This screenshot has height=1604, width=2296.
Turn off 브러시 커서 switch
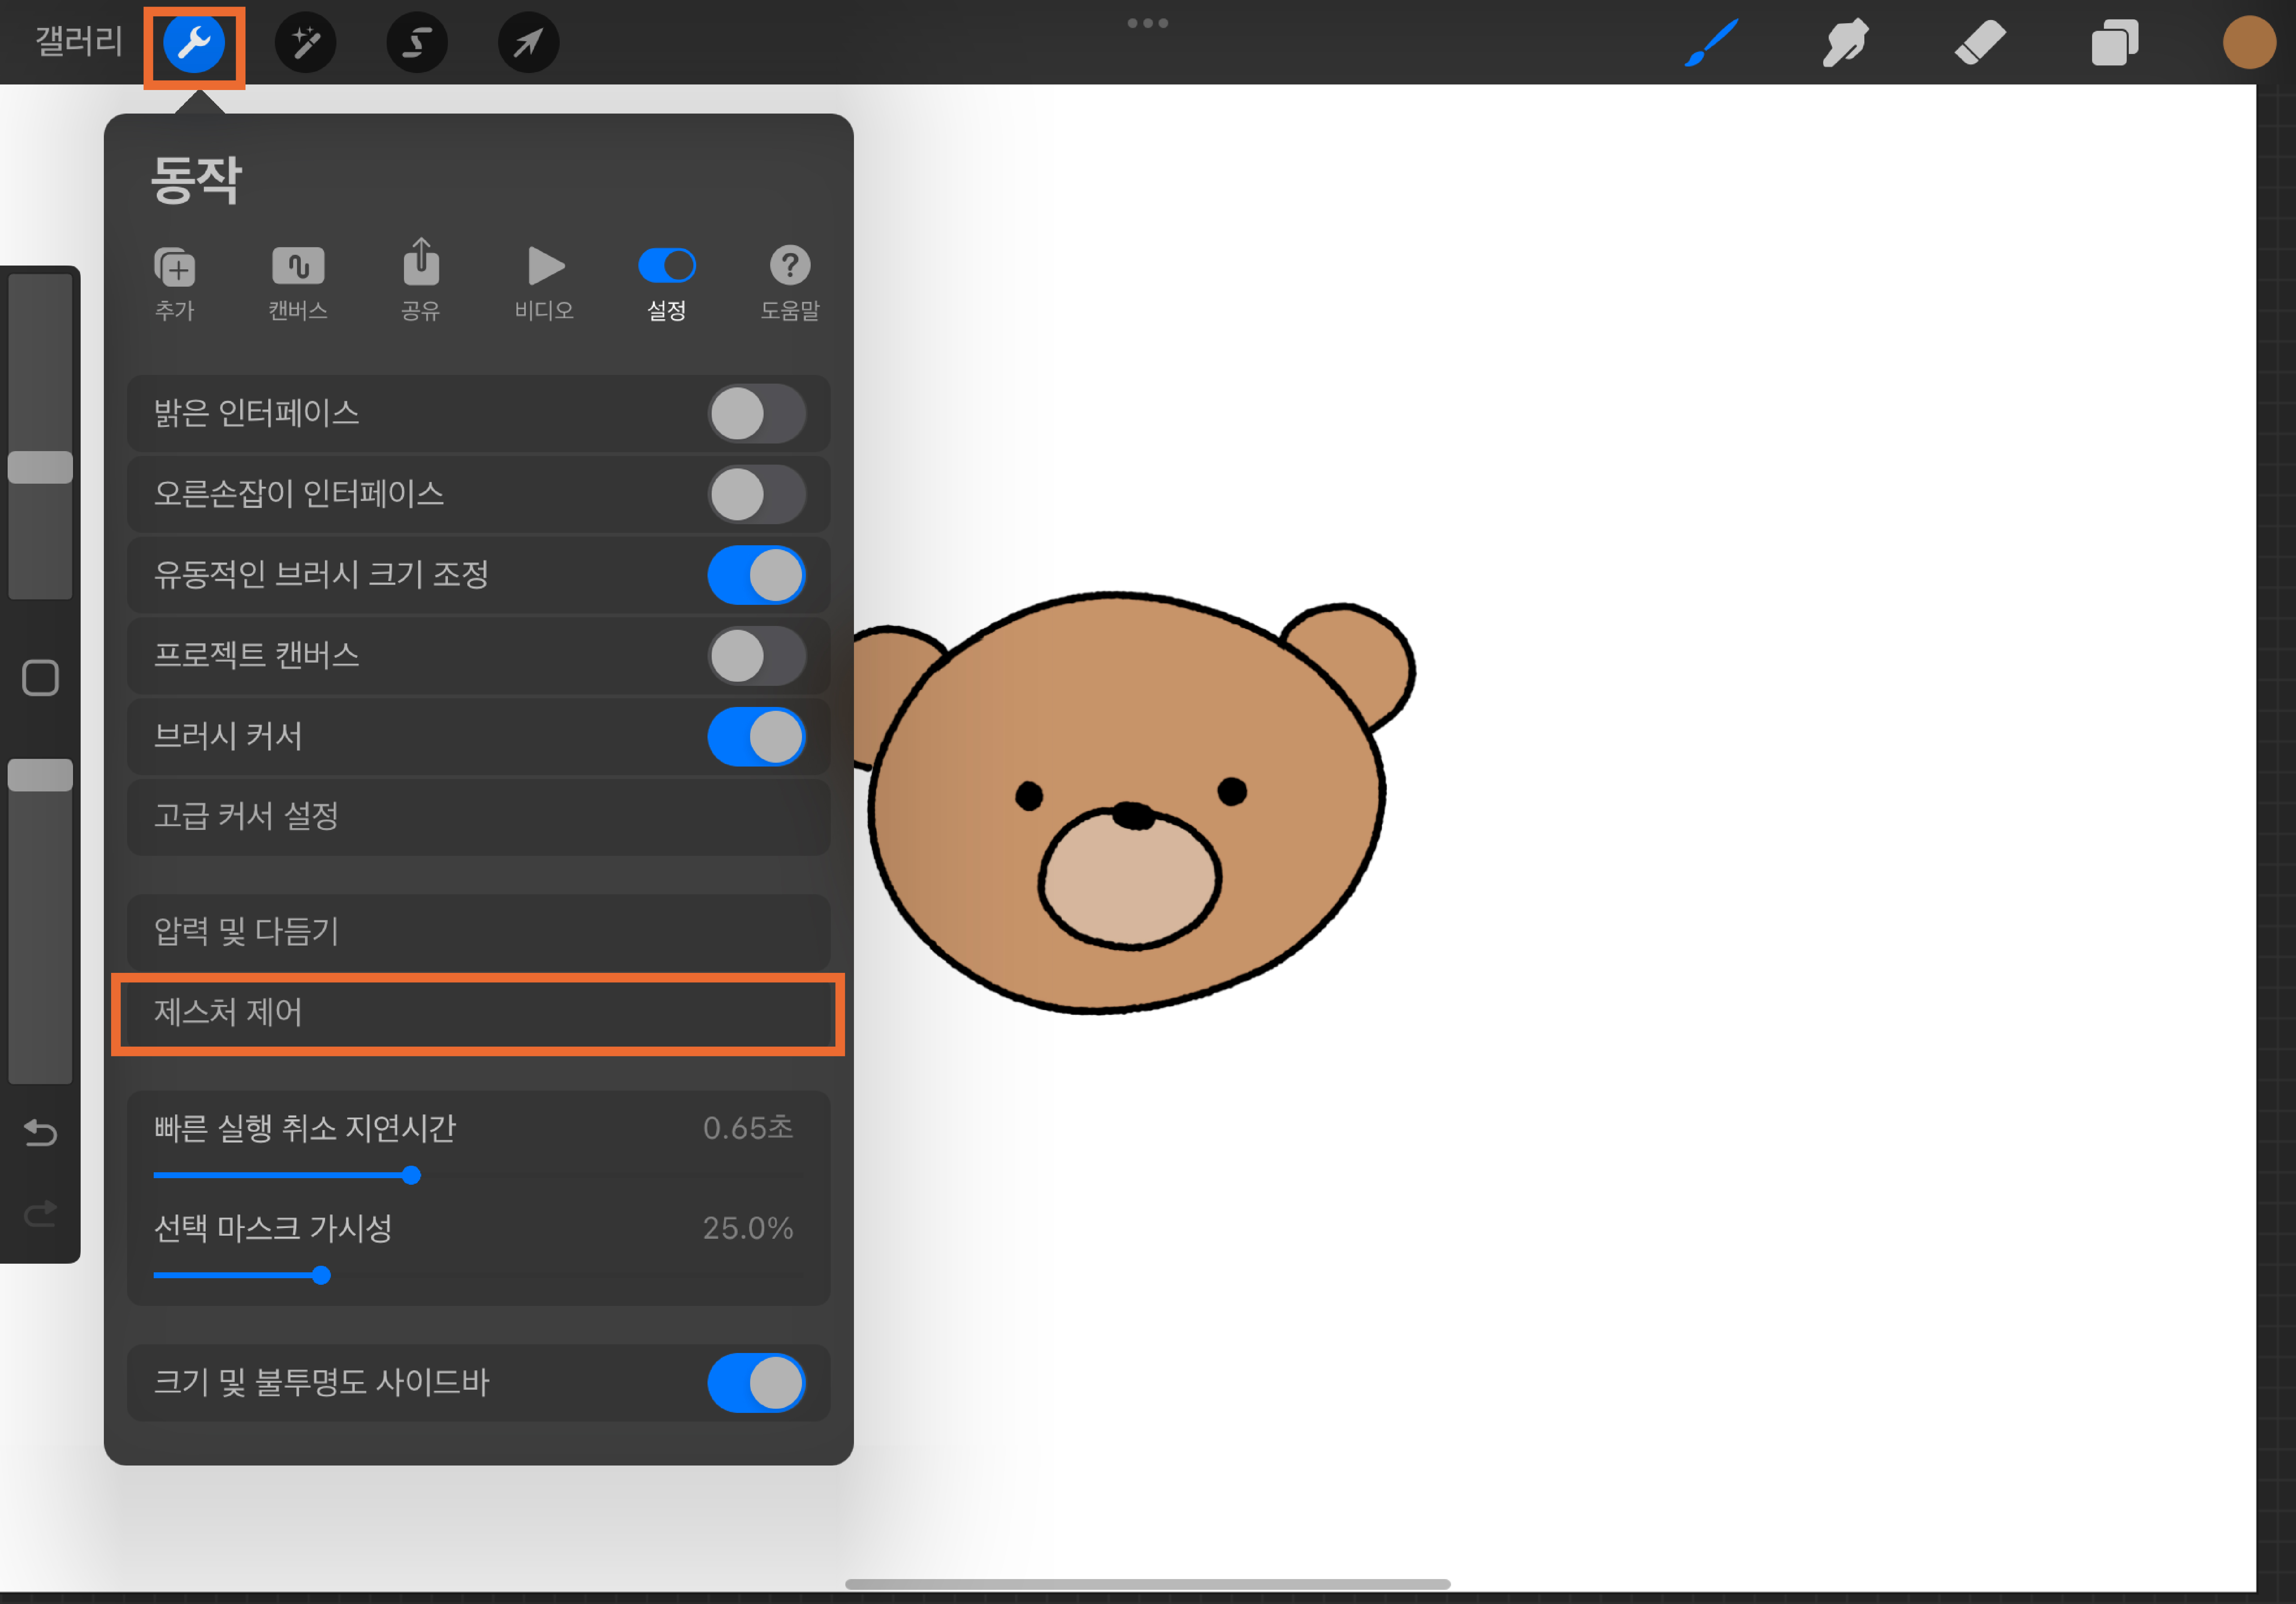757,737
